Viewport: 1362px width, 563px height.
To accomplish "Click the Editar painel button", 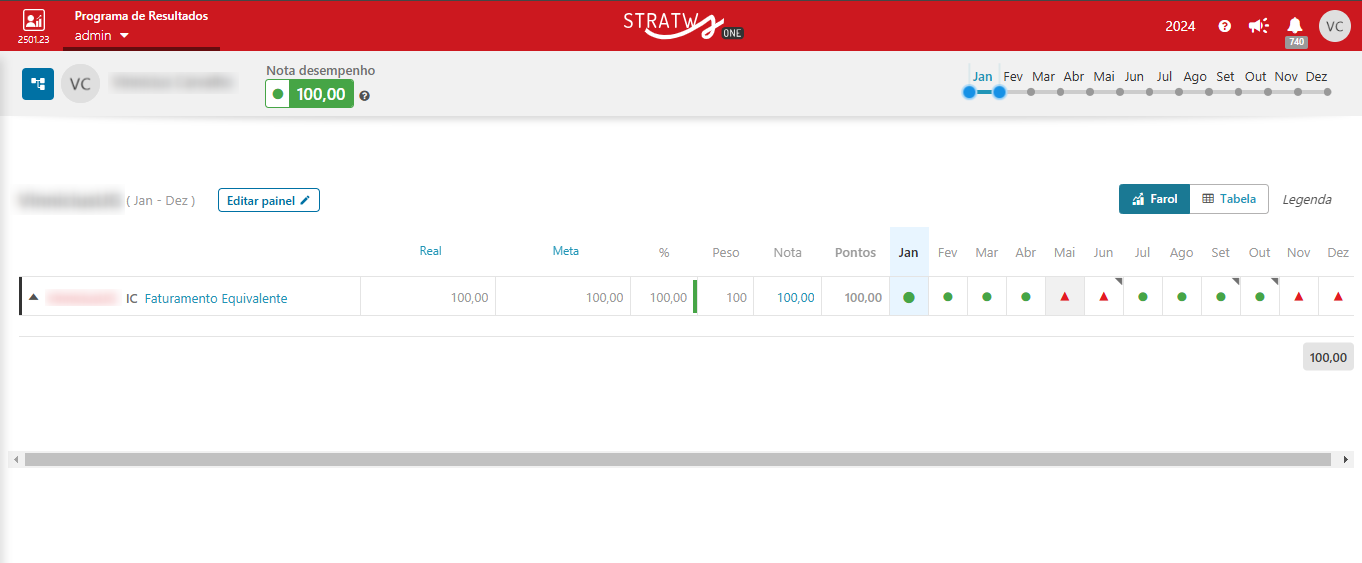I will coord(269,200).
